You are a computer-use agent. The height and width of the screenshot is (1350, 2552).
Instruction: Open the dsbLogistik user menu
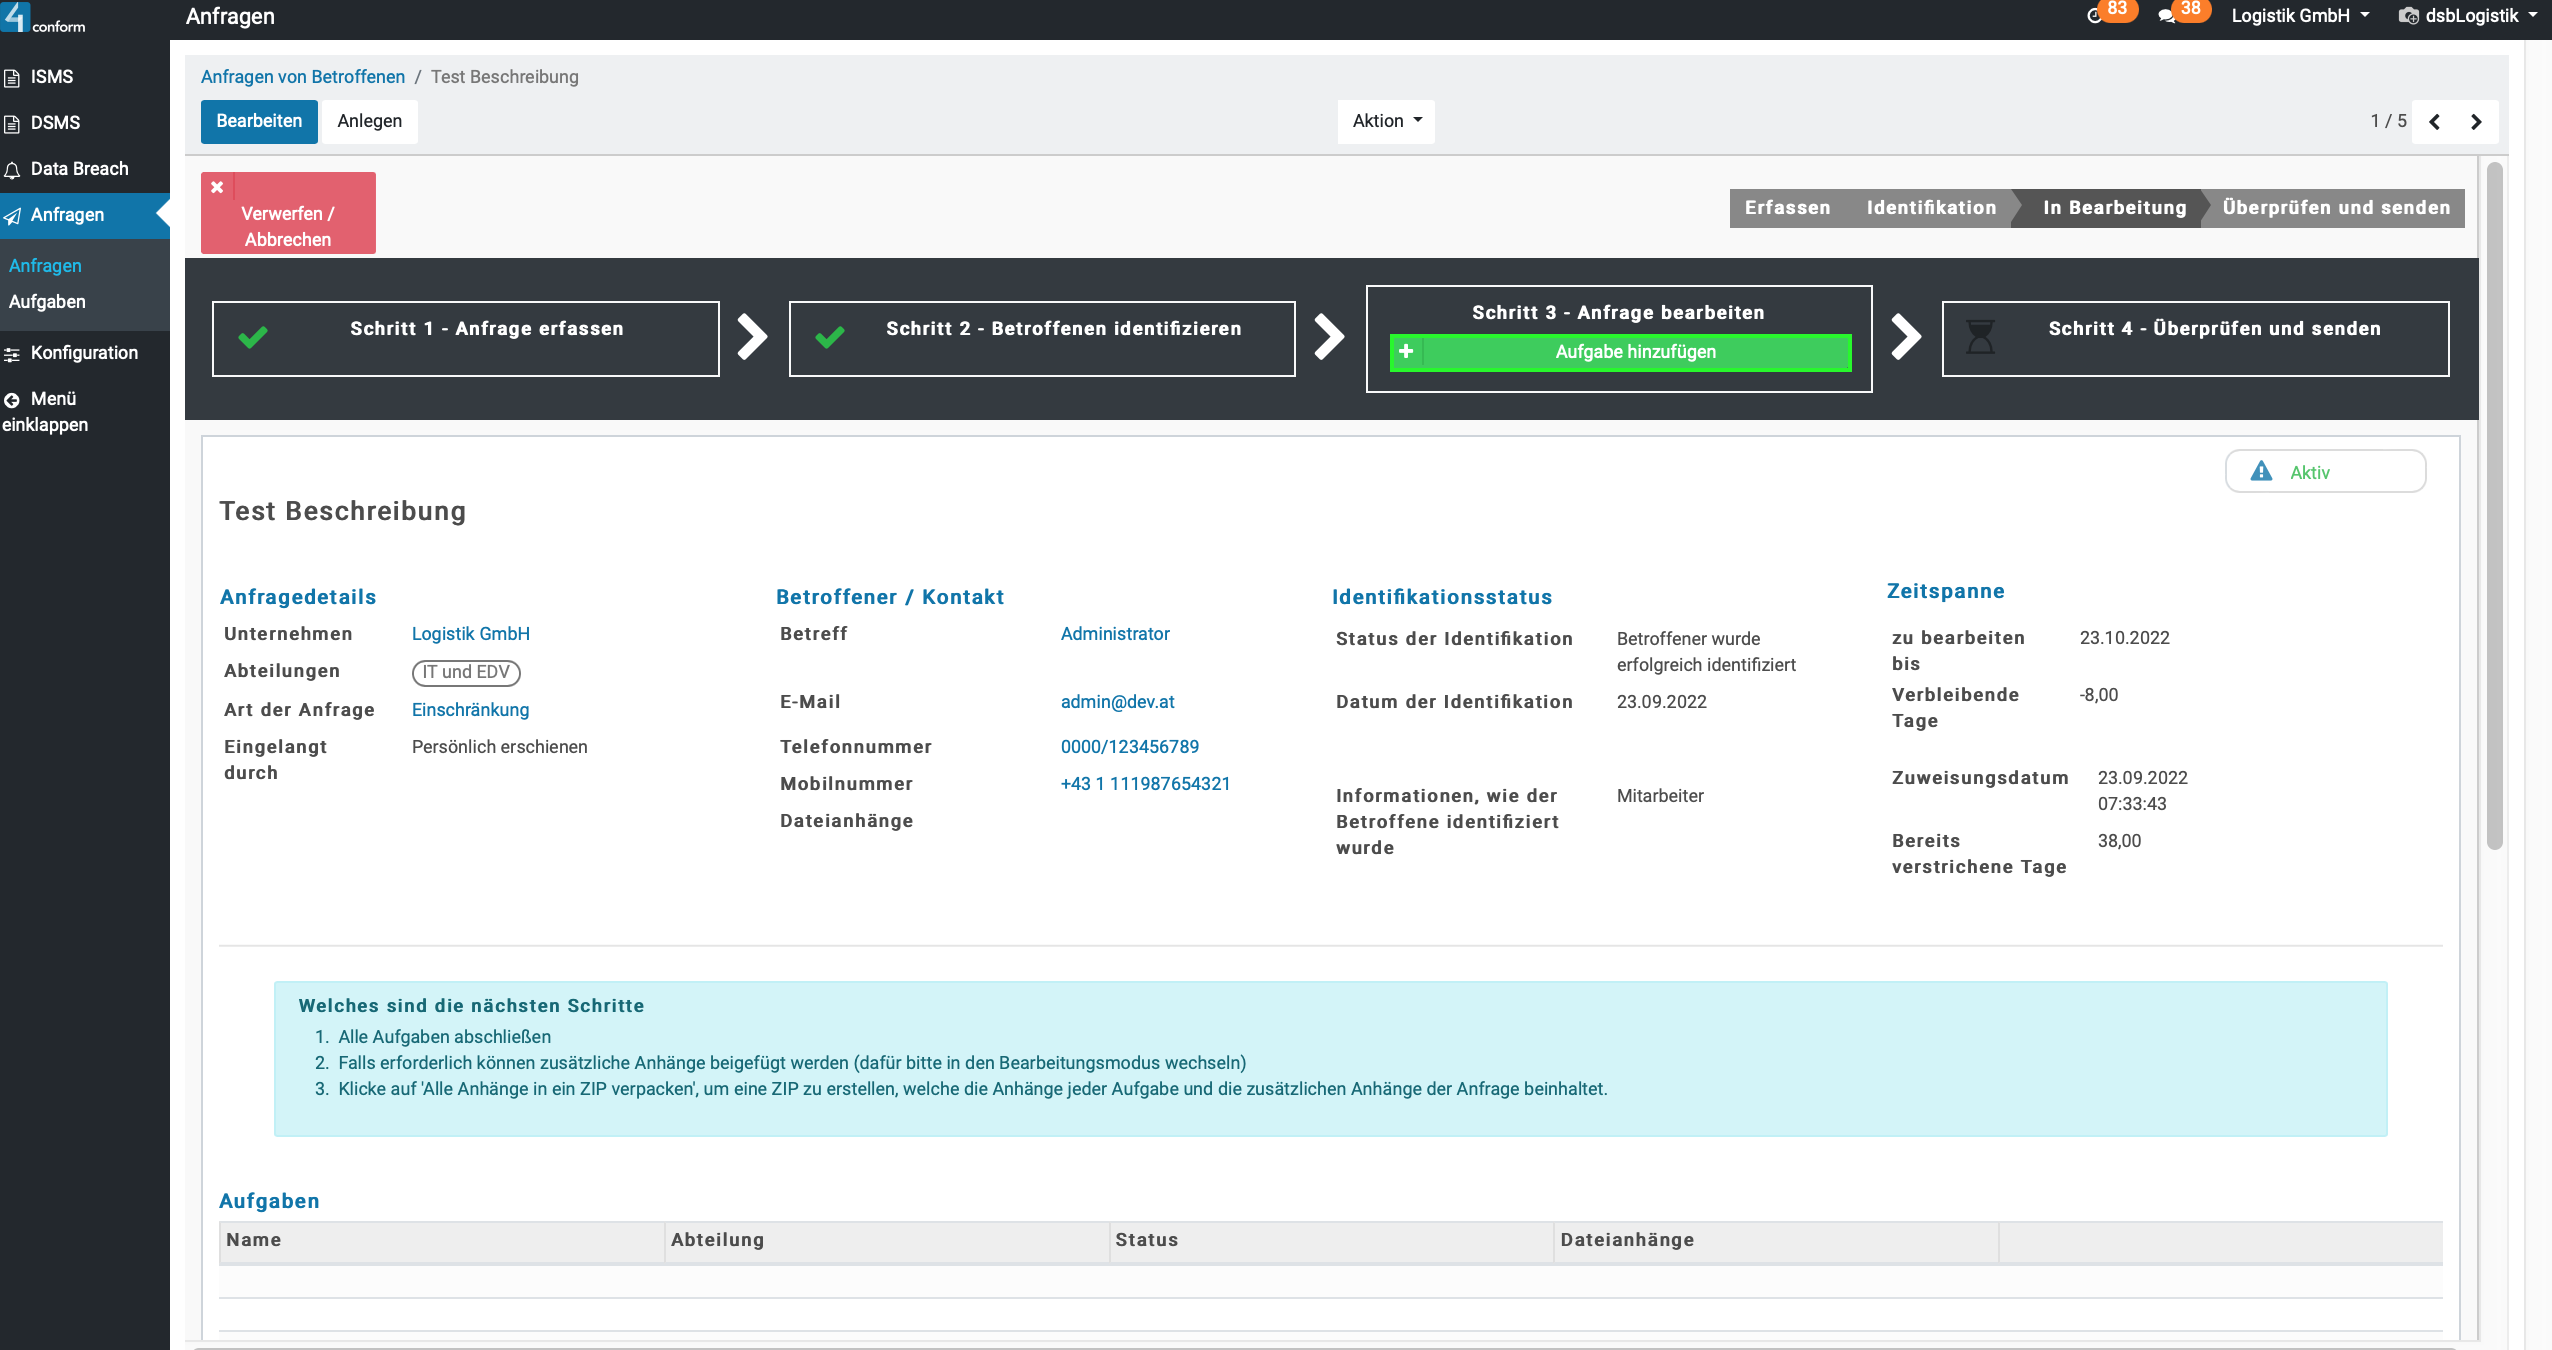[x=2467, y=16]
